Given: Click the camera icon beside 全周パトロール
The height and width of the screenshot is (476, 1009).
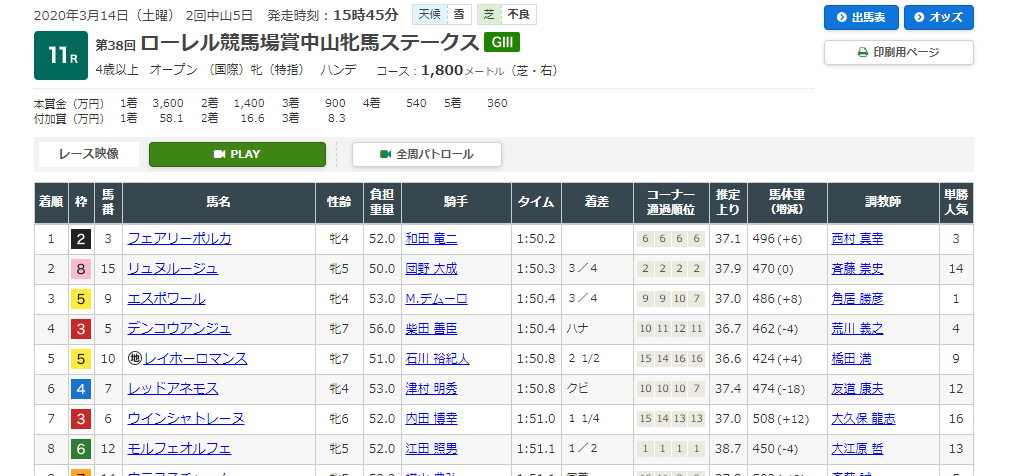Looking at the screenshot, I should click(x=385, y=154).
